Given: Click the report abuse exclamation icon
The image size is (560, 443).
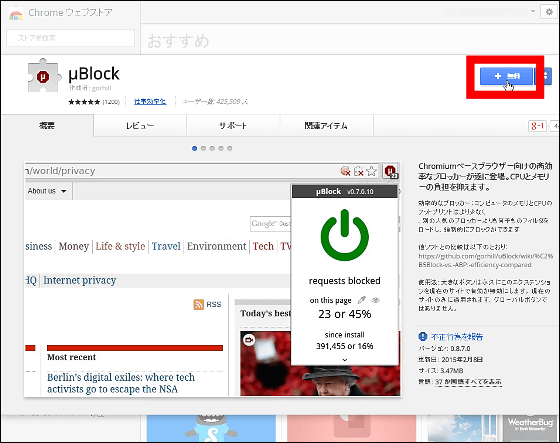Looking at the screenshot, I should pyautogui.click(x=422, y=336).
